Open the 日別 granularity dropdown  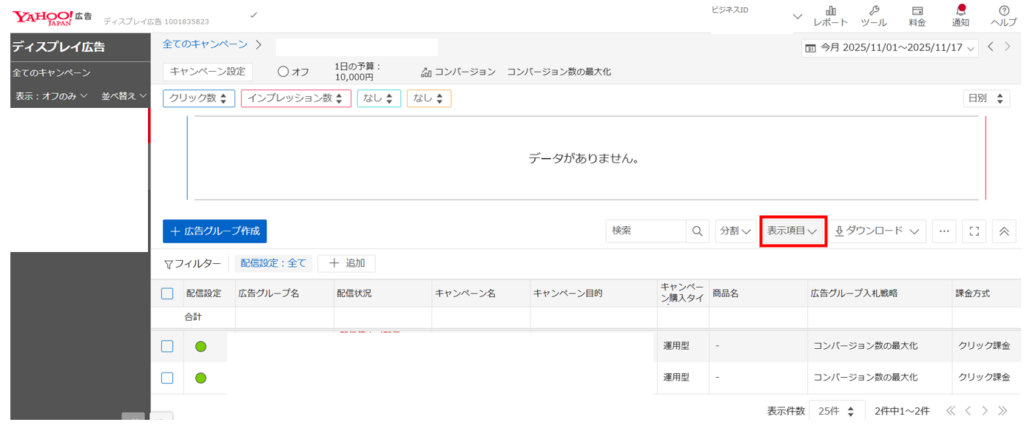click(x=986, y=99)
